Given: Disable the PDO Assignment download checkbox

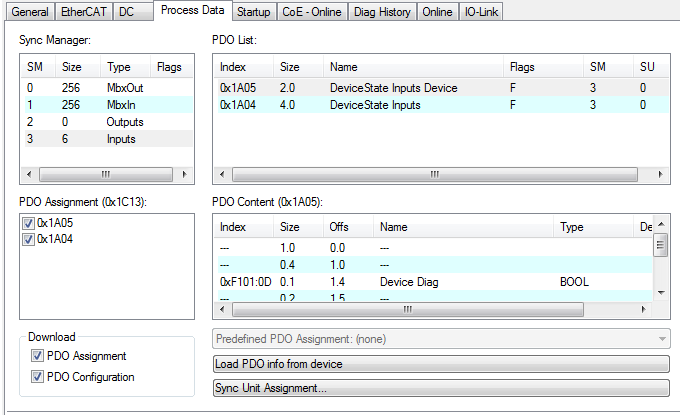Looking at the screenshot, I should (37, 356).
